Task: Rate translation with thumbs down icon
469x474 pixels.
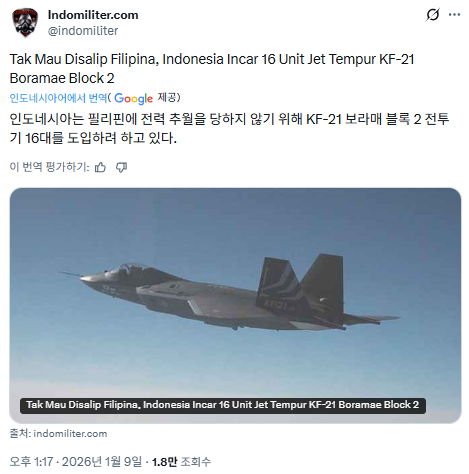Action: (x=121, y=167)
